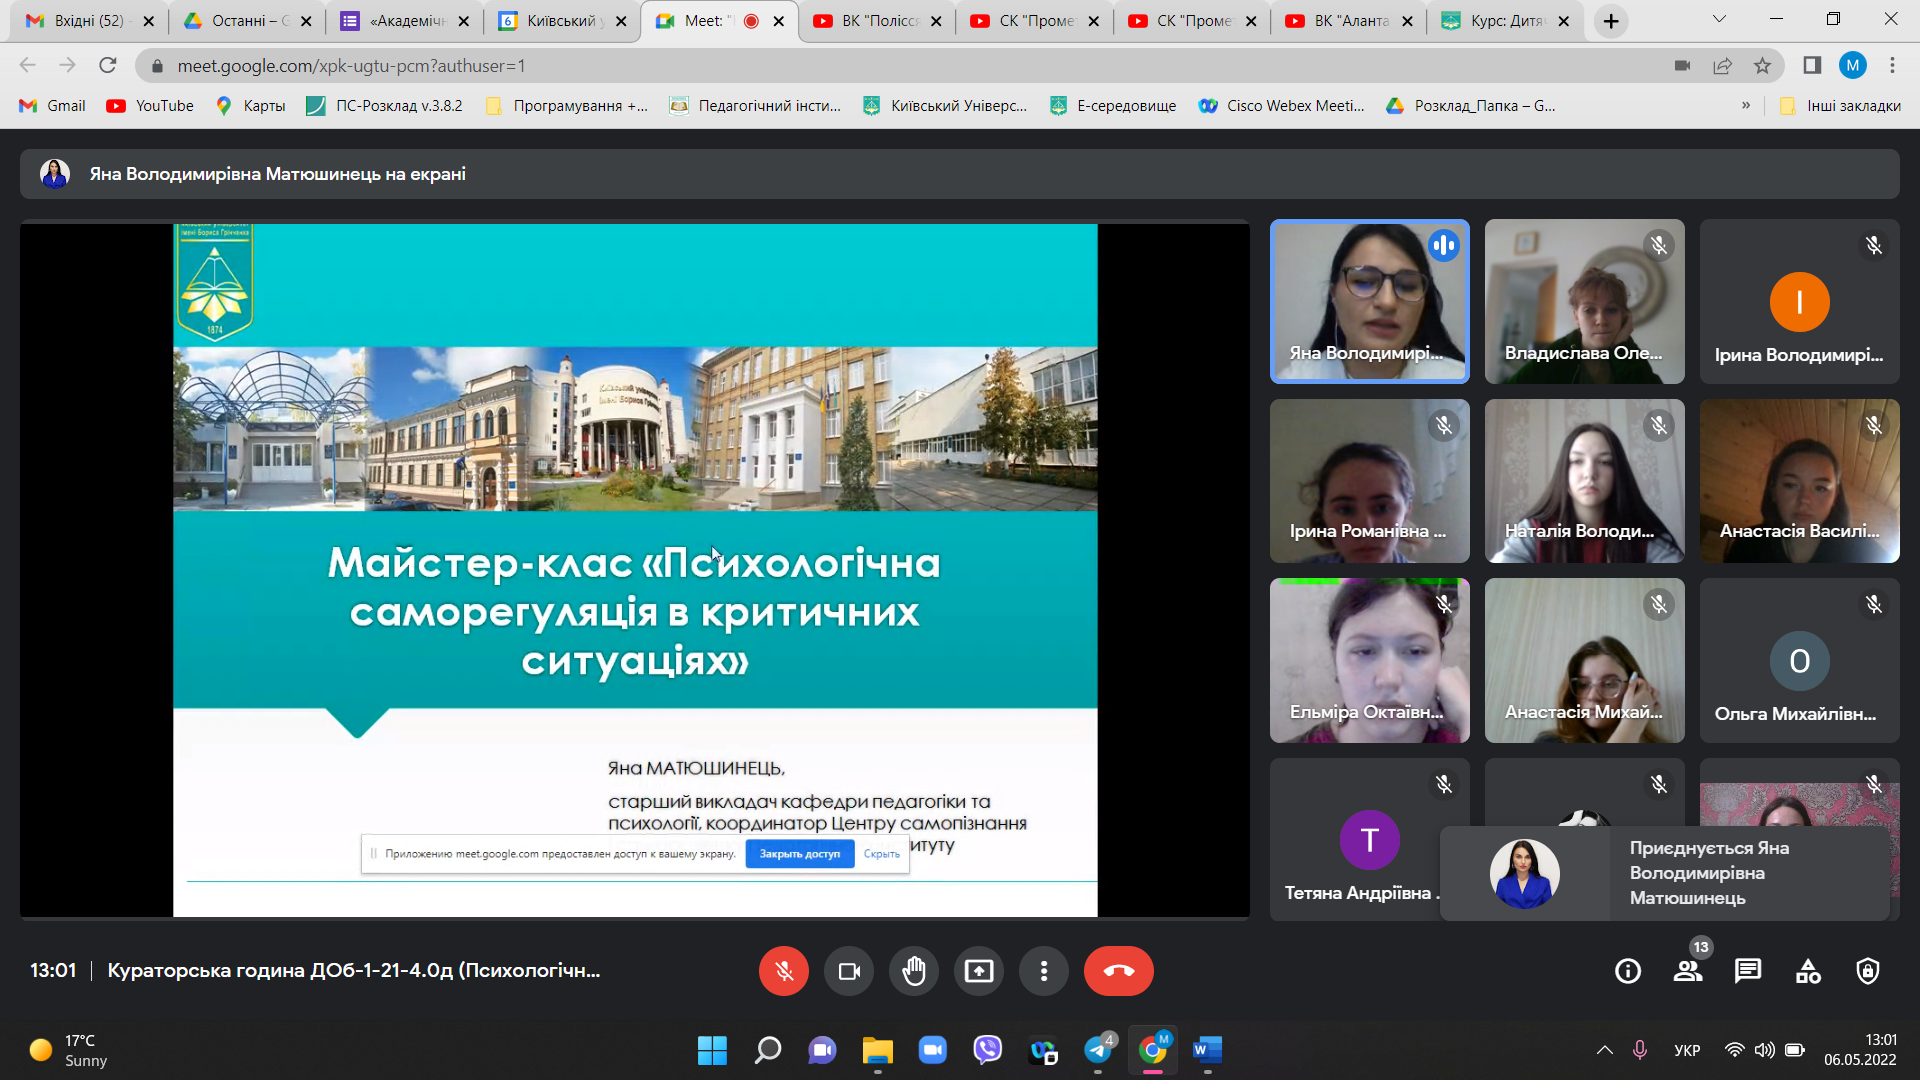Raise hand in the meeting
The image size is (1920, 1080).
point(913,971)
